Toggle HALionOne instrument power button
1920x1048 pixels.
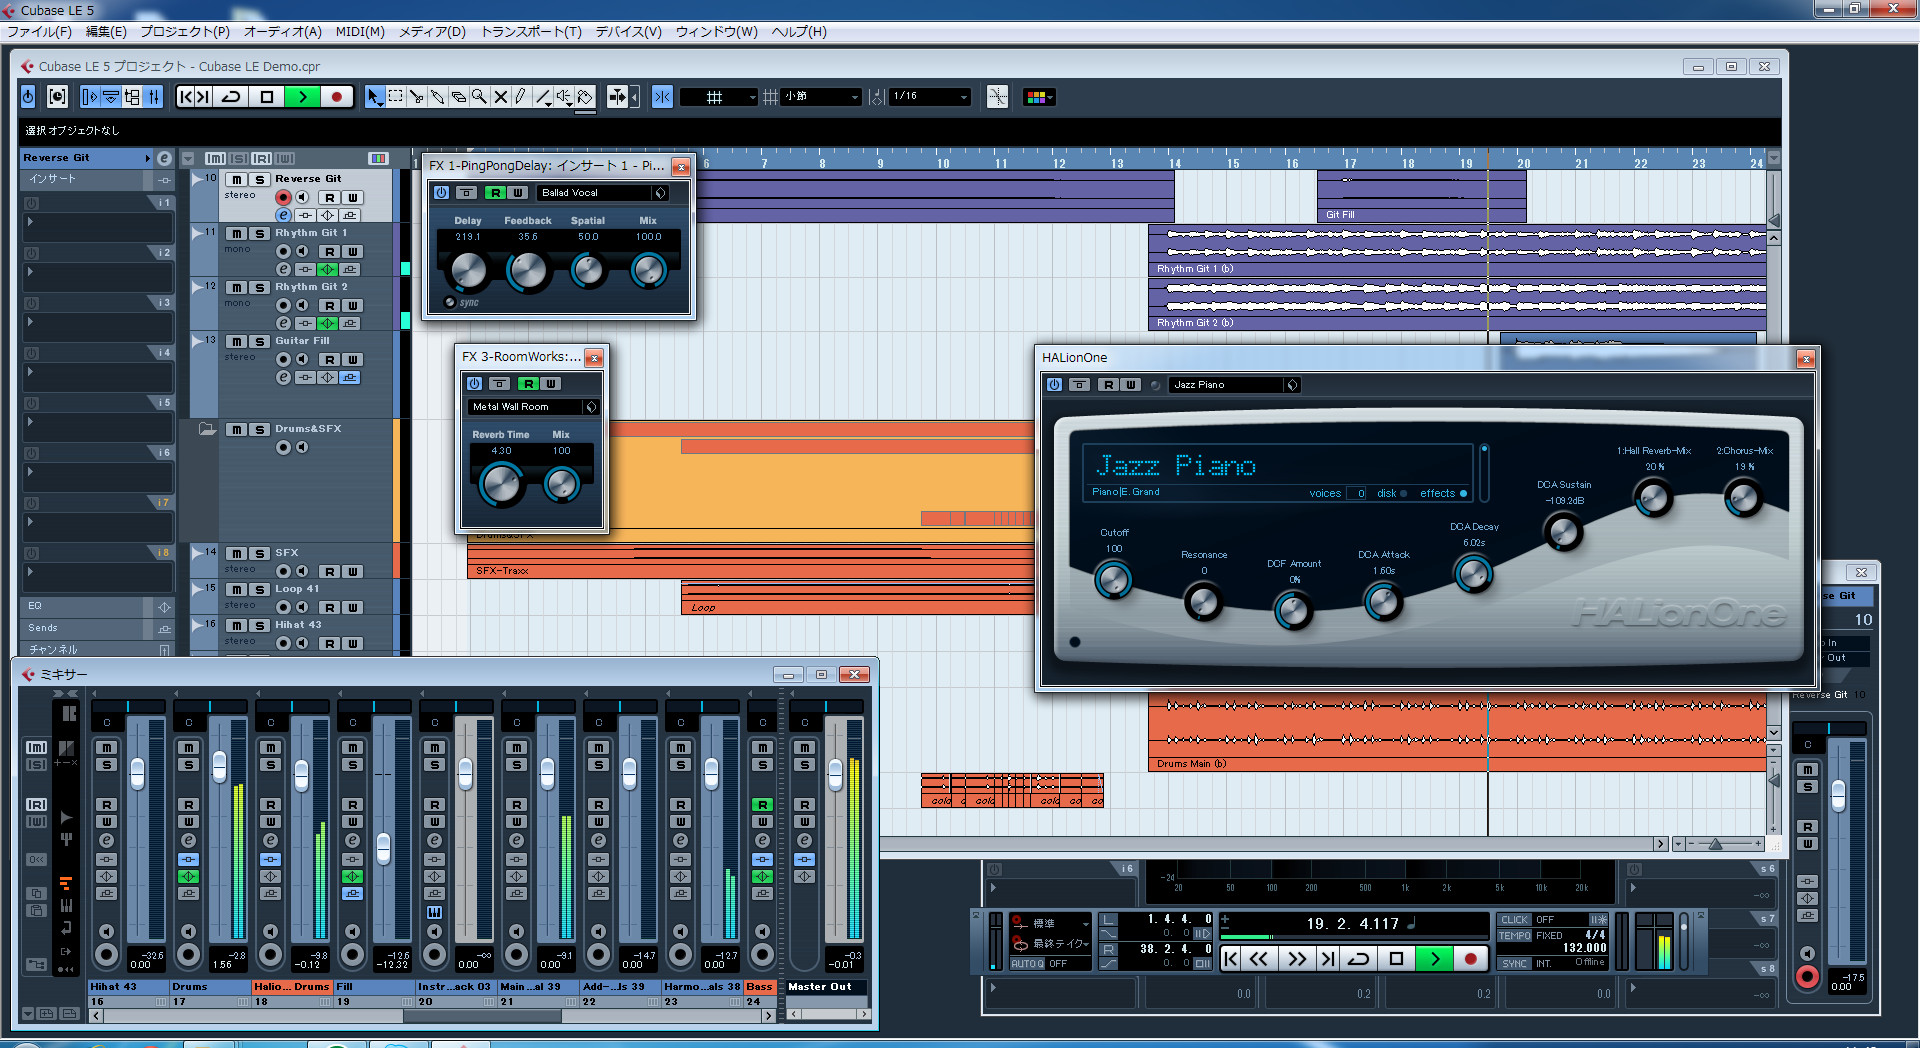(x=1054, y=385)
